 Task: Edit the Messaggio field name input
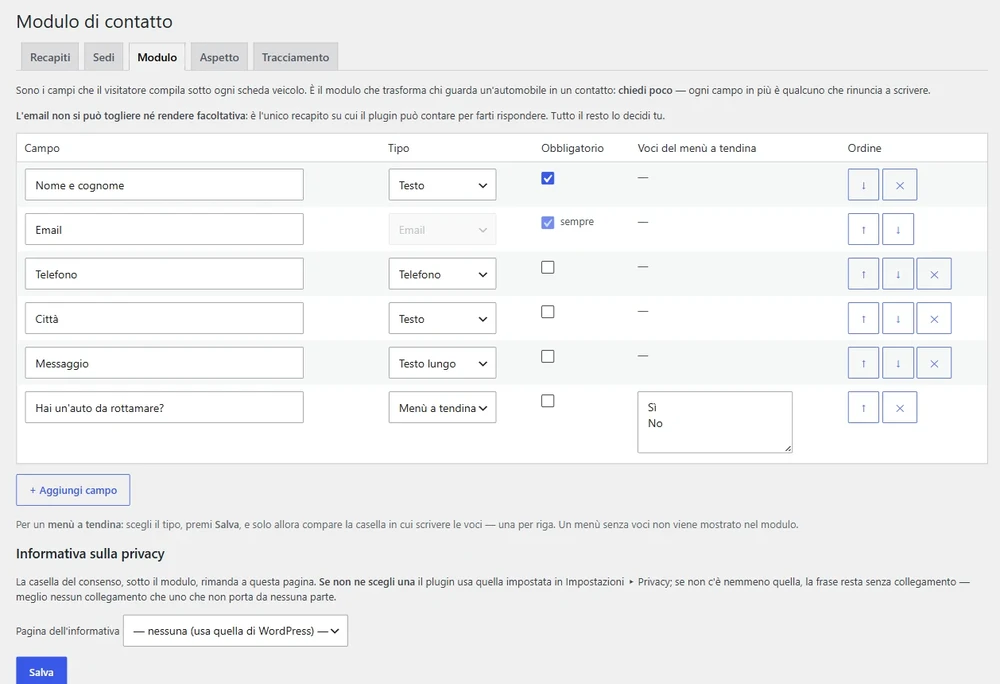[x=165, y=363]
